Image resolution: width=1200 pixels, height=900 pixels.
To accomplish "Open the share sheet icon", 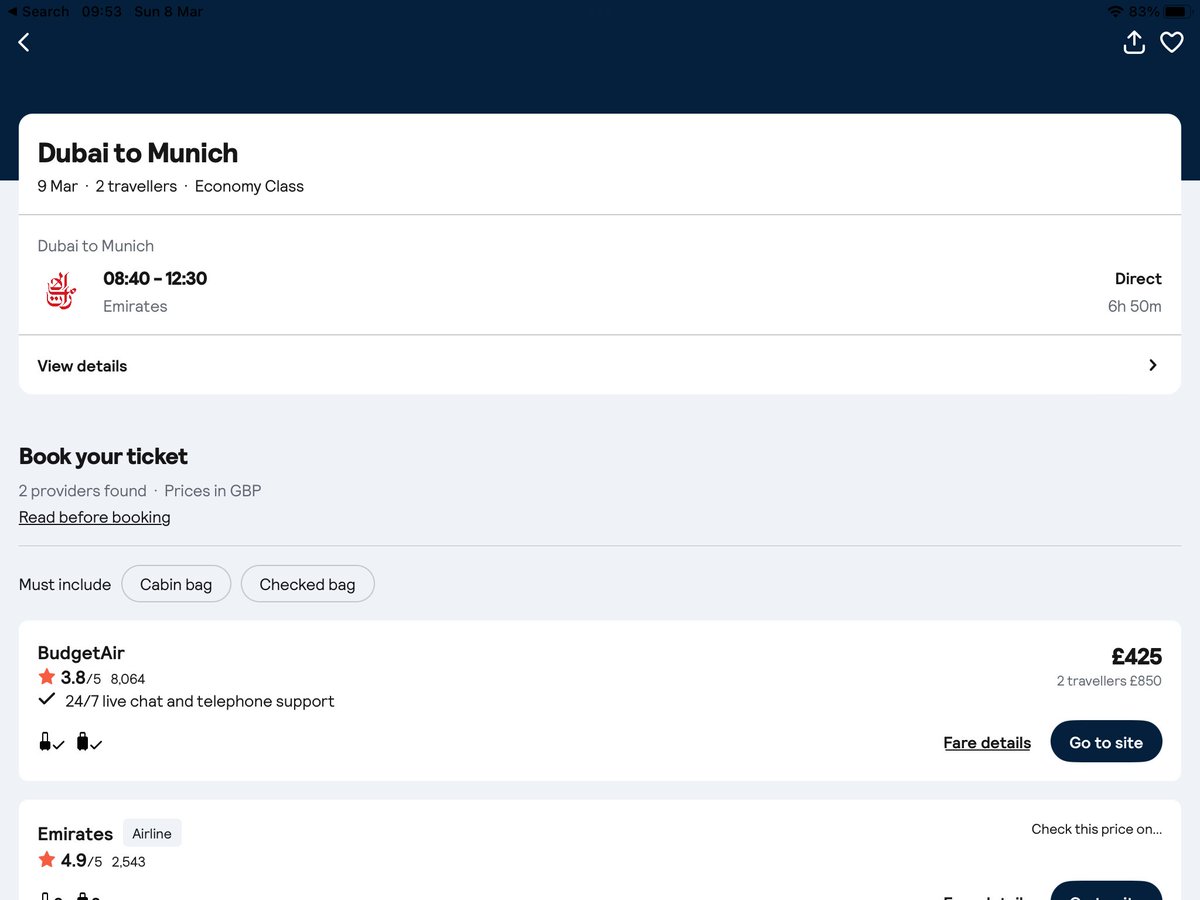I will pyautogui.click(x=1134, y=42).
